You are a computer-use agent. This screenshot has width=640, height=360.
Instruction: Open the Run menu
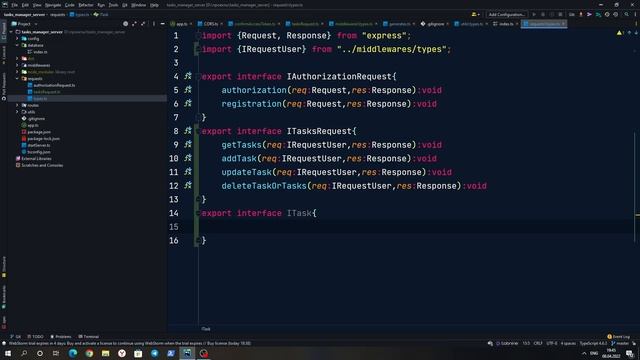pos(101,5)
